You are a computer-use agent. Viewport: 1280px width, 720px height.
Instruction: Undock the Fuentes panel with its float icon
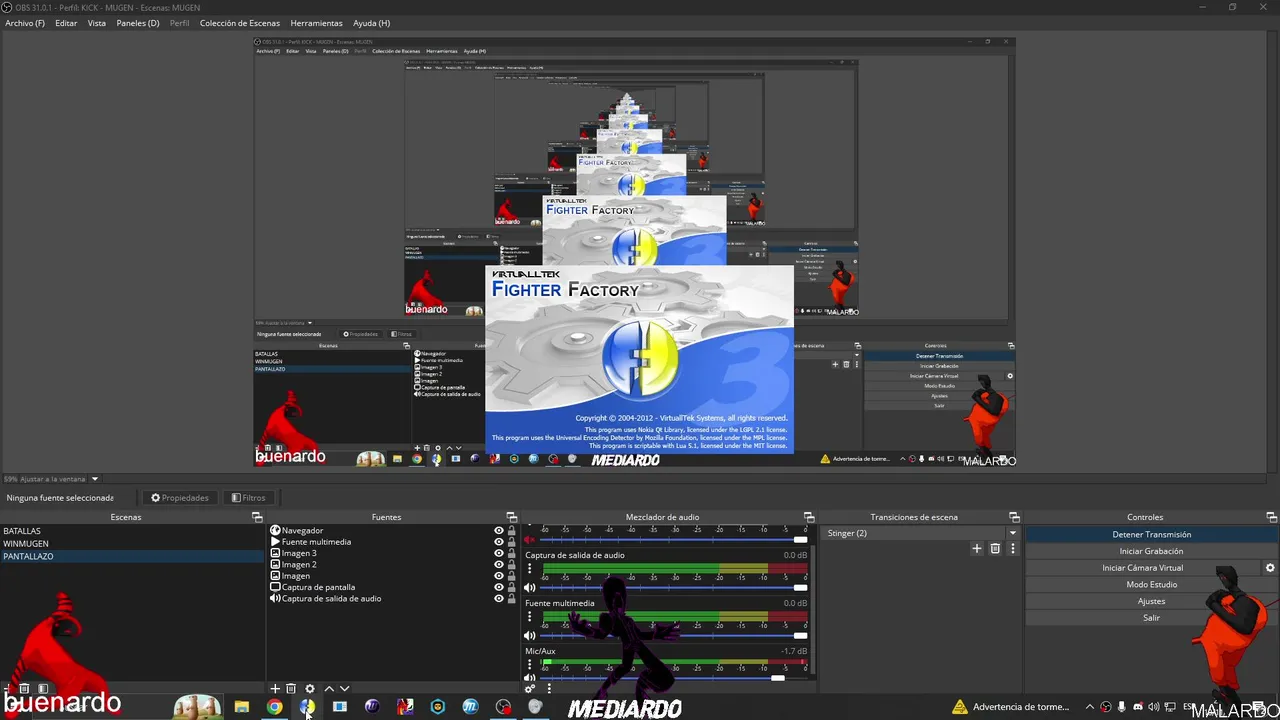click(511, 517)
